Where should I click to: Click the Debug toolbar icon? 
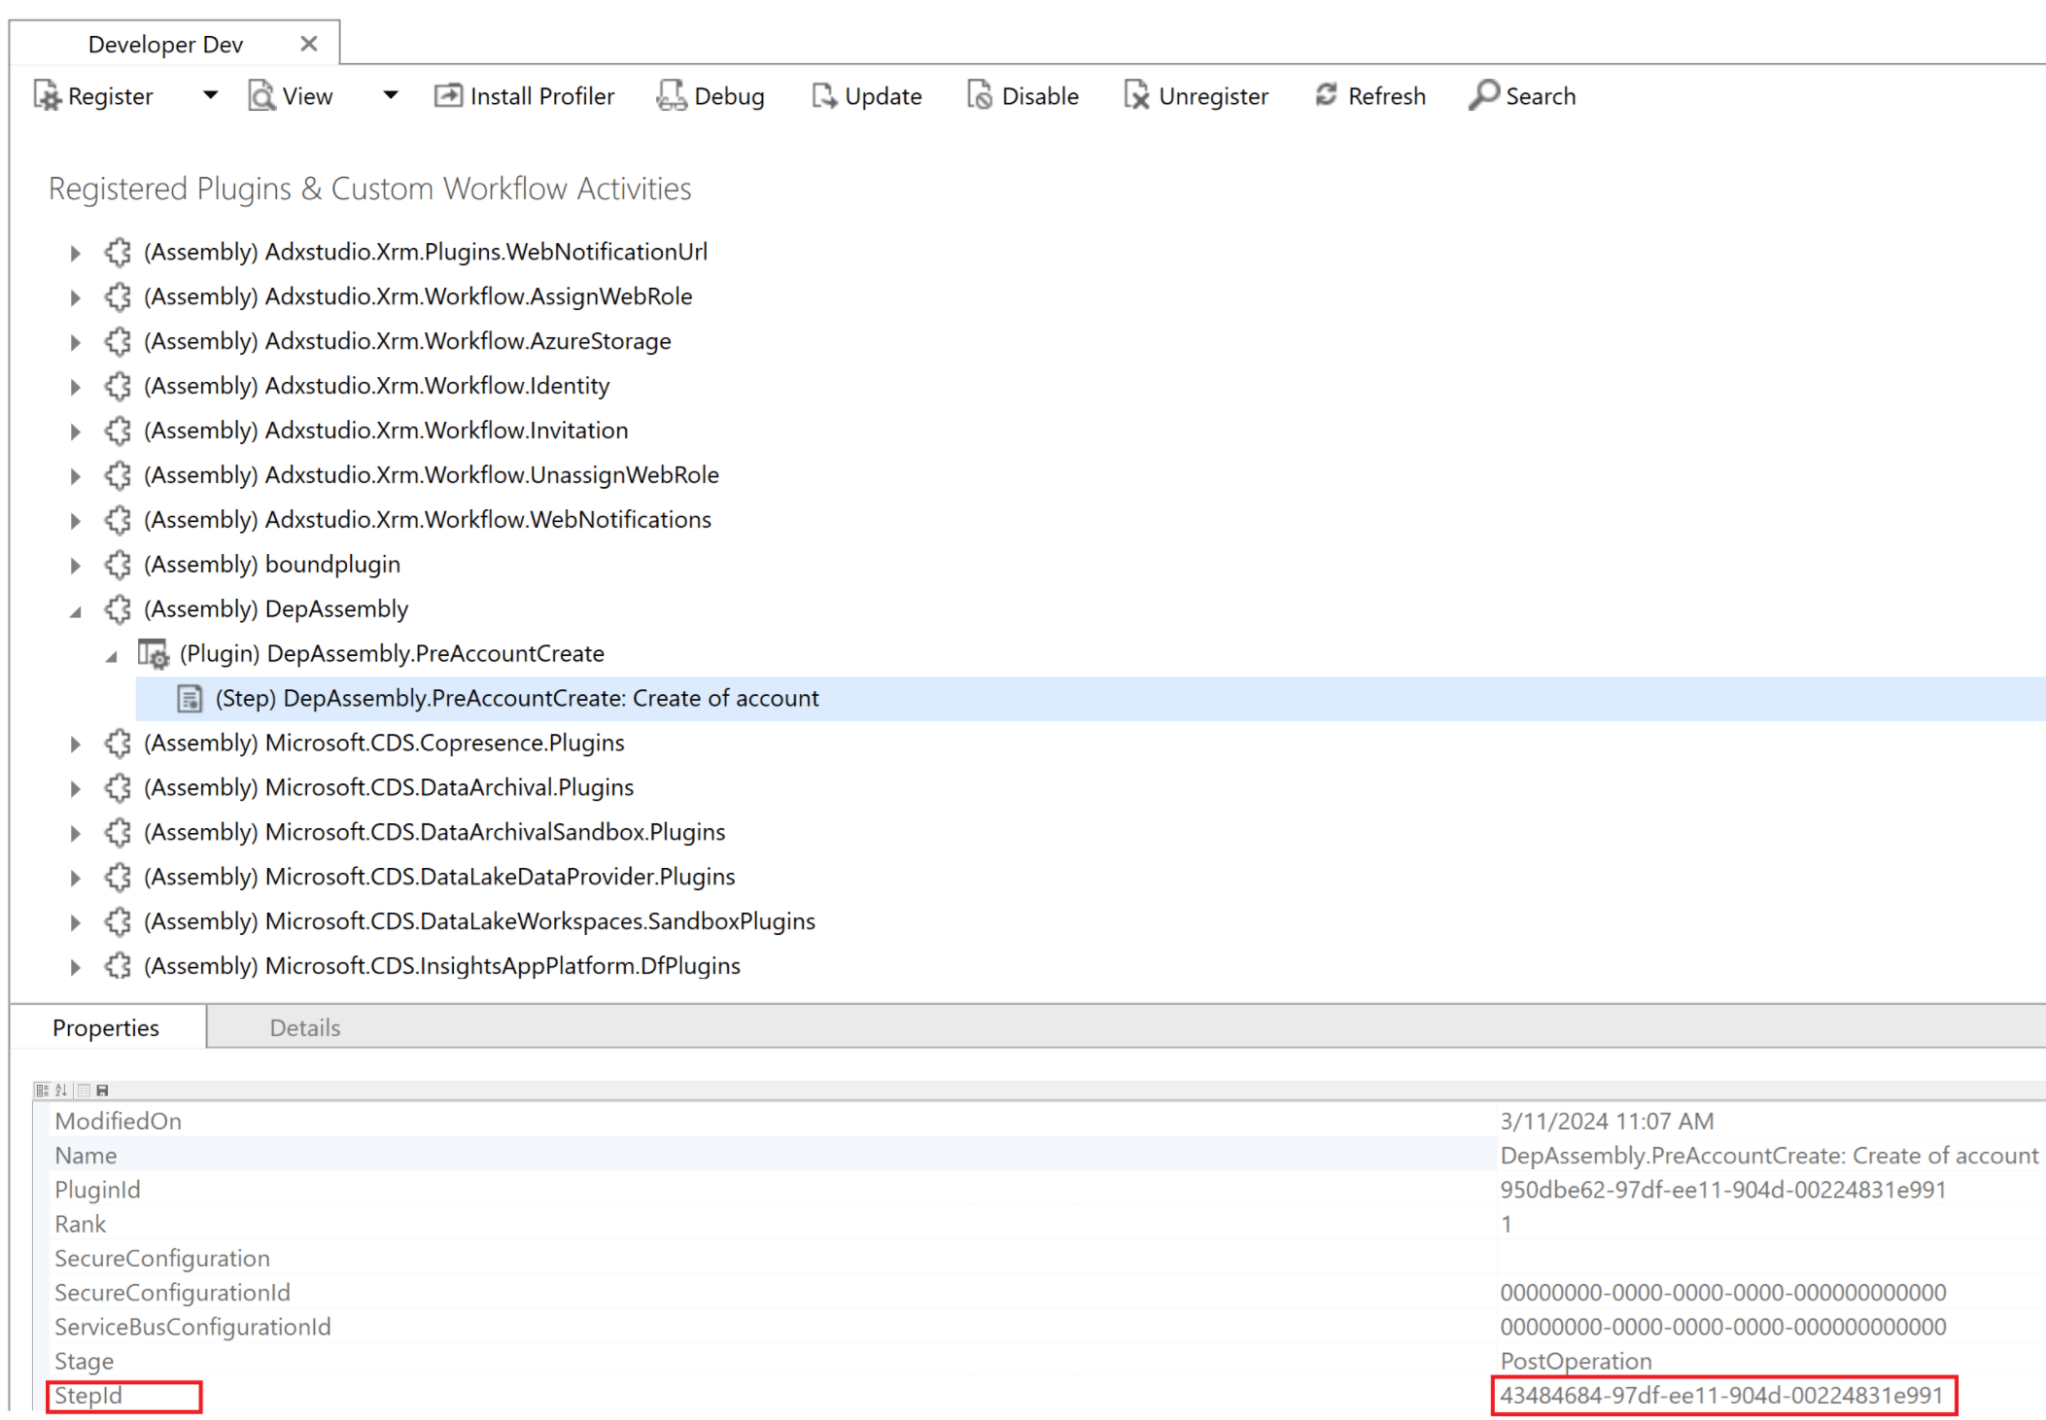coord(671,96)
